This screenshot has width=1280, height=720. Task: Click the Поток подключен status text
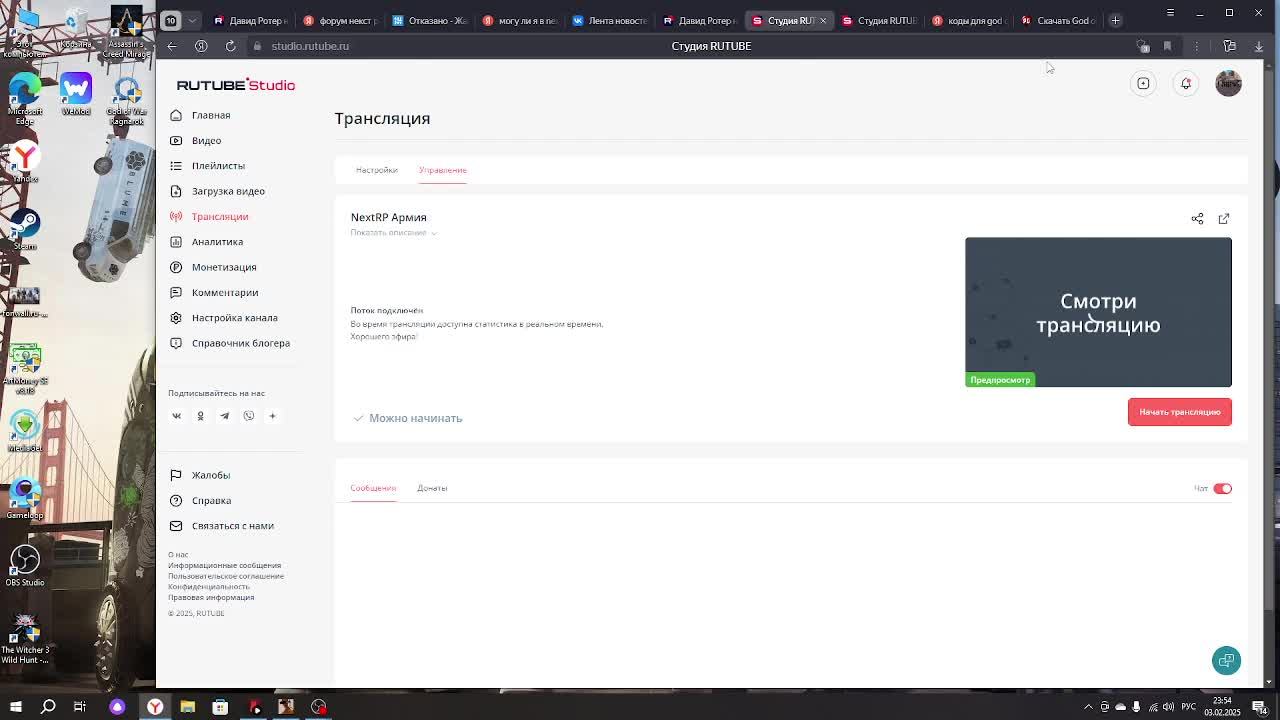[386, 310]
